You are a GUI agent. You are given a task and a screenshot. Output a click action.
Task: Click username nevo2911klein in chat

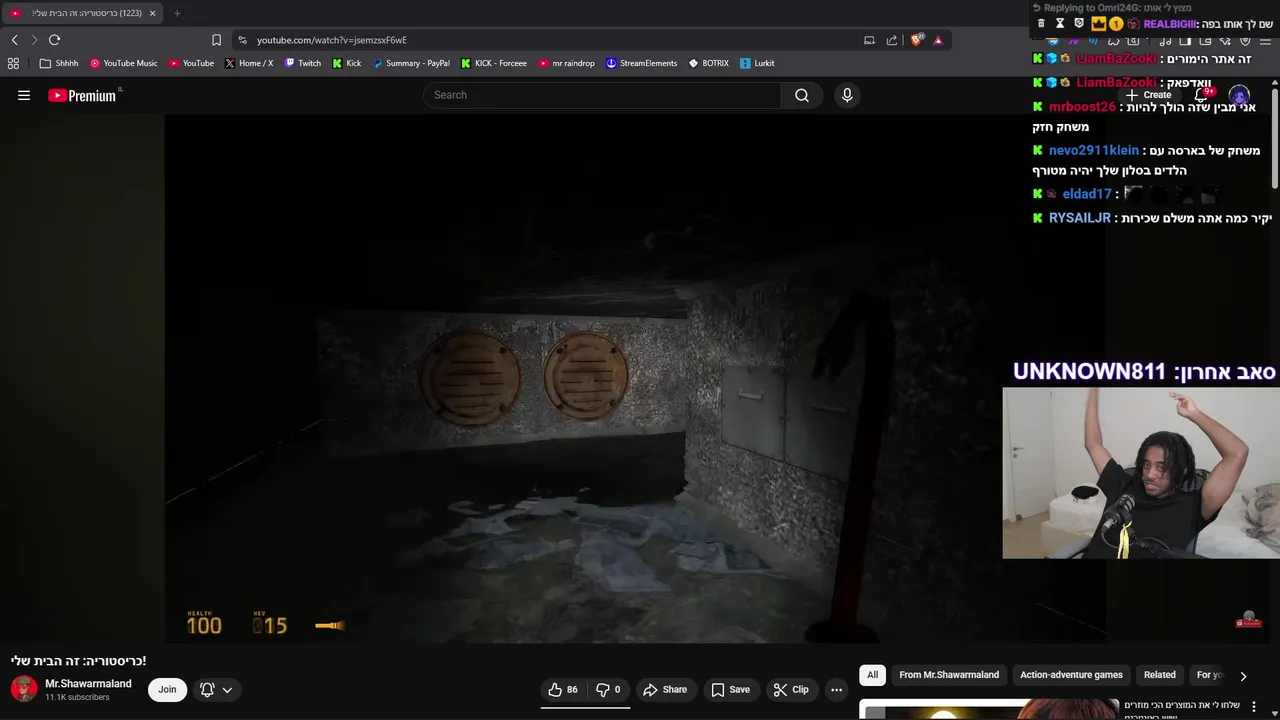1094,150
